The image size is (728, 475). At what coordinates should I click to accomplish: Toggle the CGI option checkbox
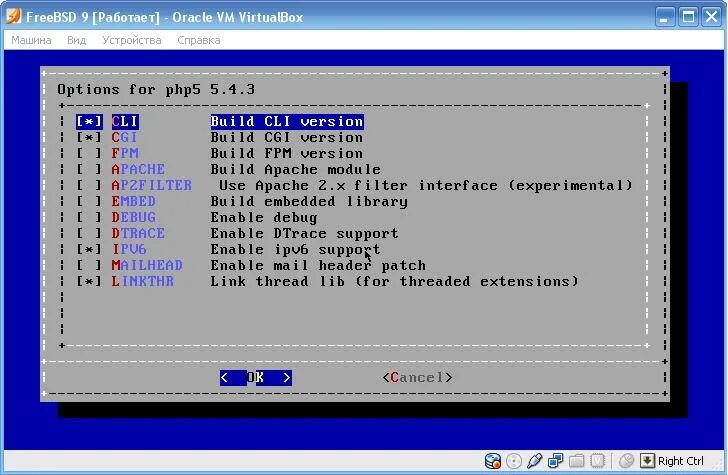(89, 137)
